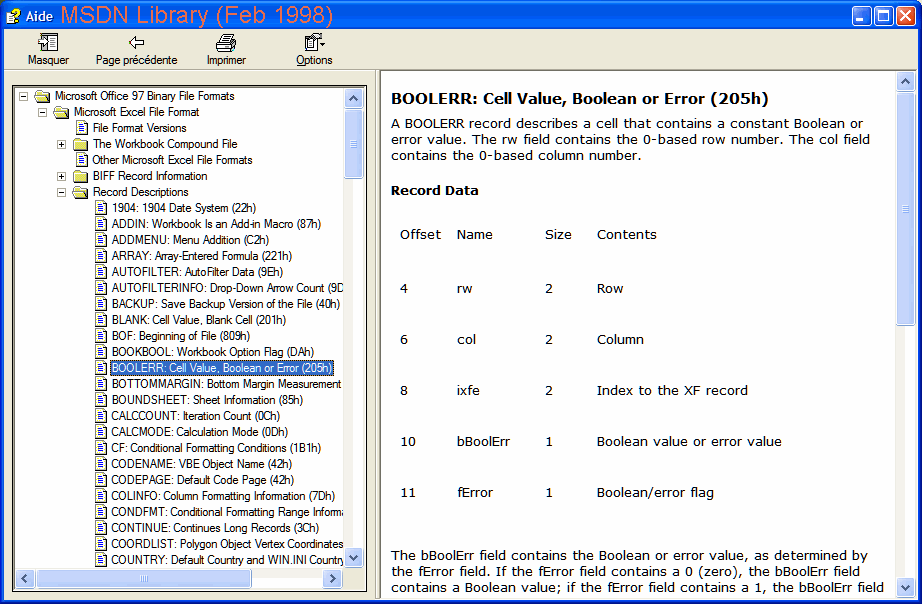Click page icon beside ARRAY: Array-Entered Formula

101,256
